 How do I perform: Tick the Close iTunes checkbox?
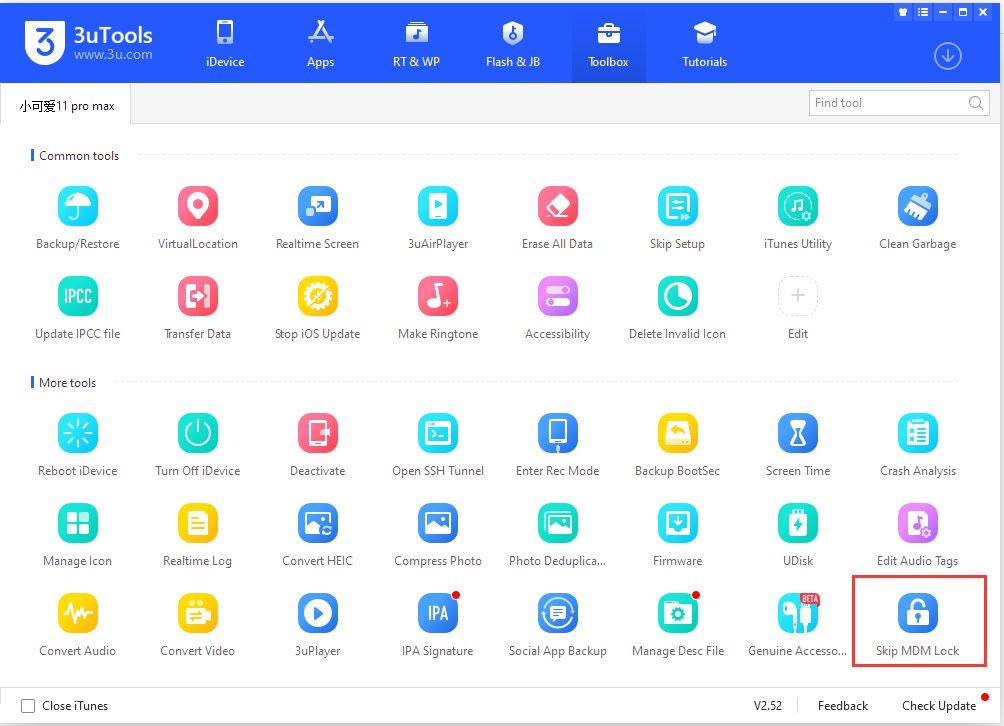pos(28,706)
